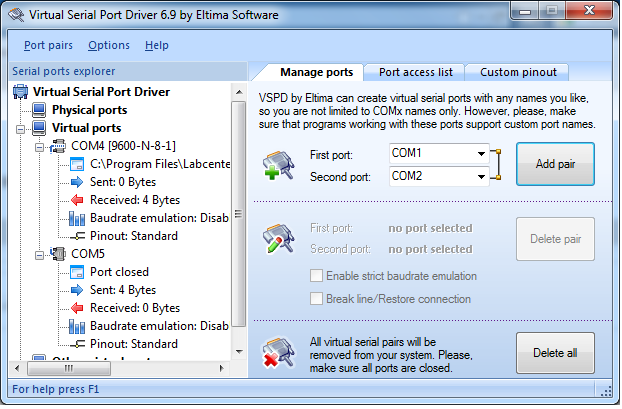622x409 pixels.
Task: Click the Delete all button
Action: click(555, 353)
